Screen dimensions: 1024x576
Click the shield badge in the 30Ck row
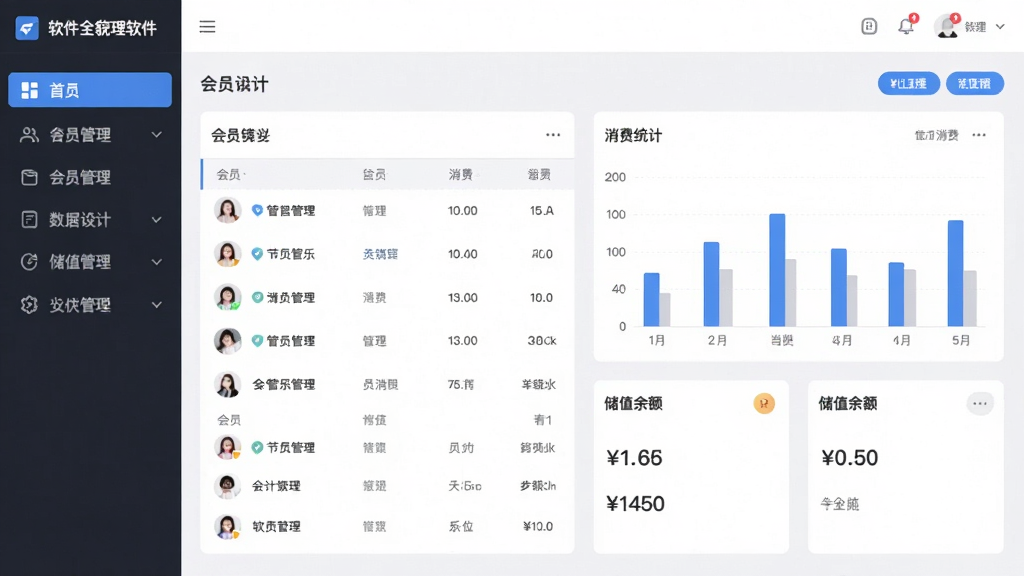point(257,340)
